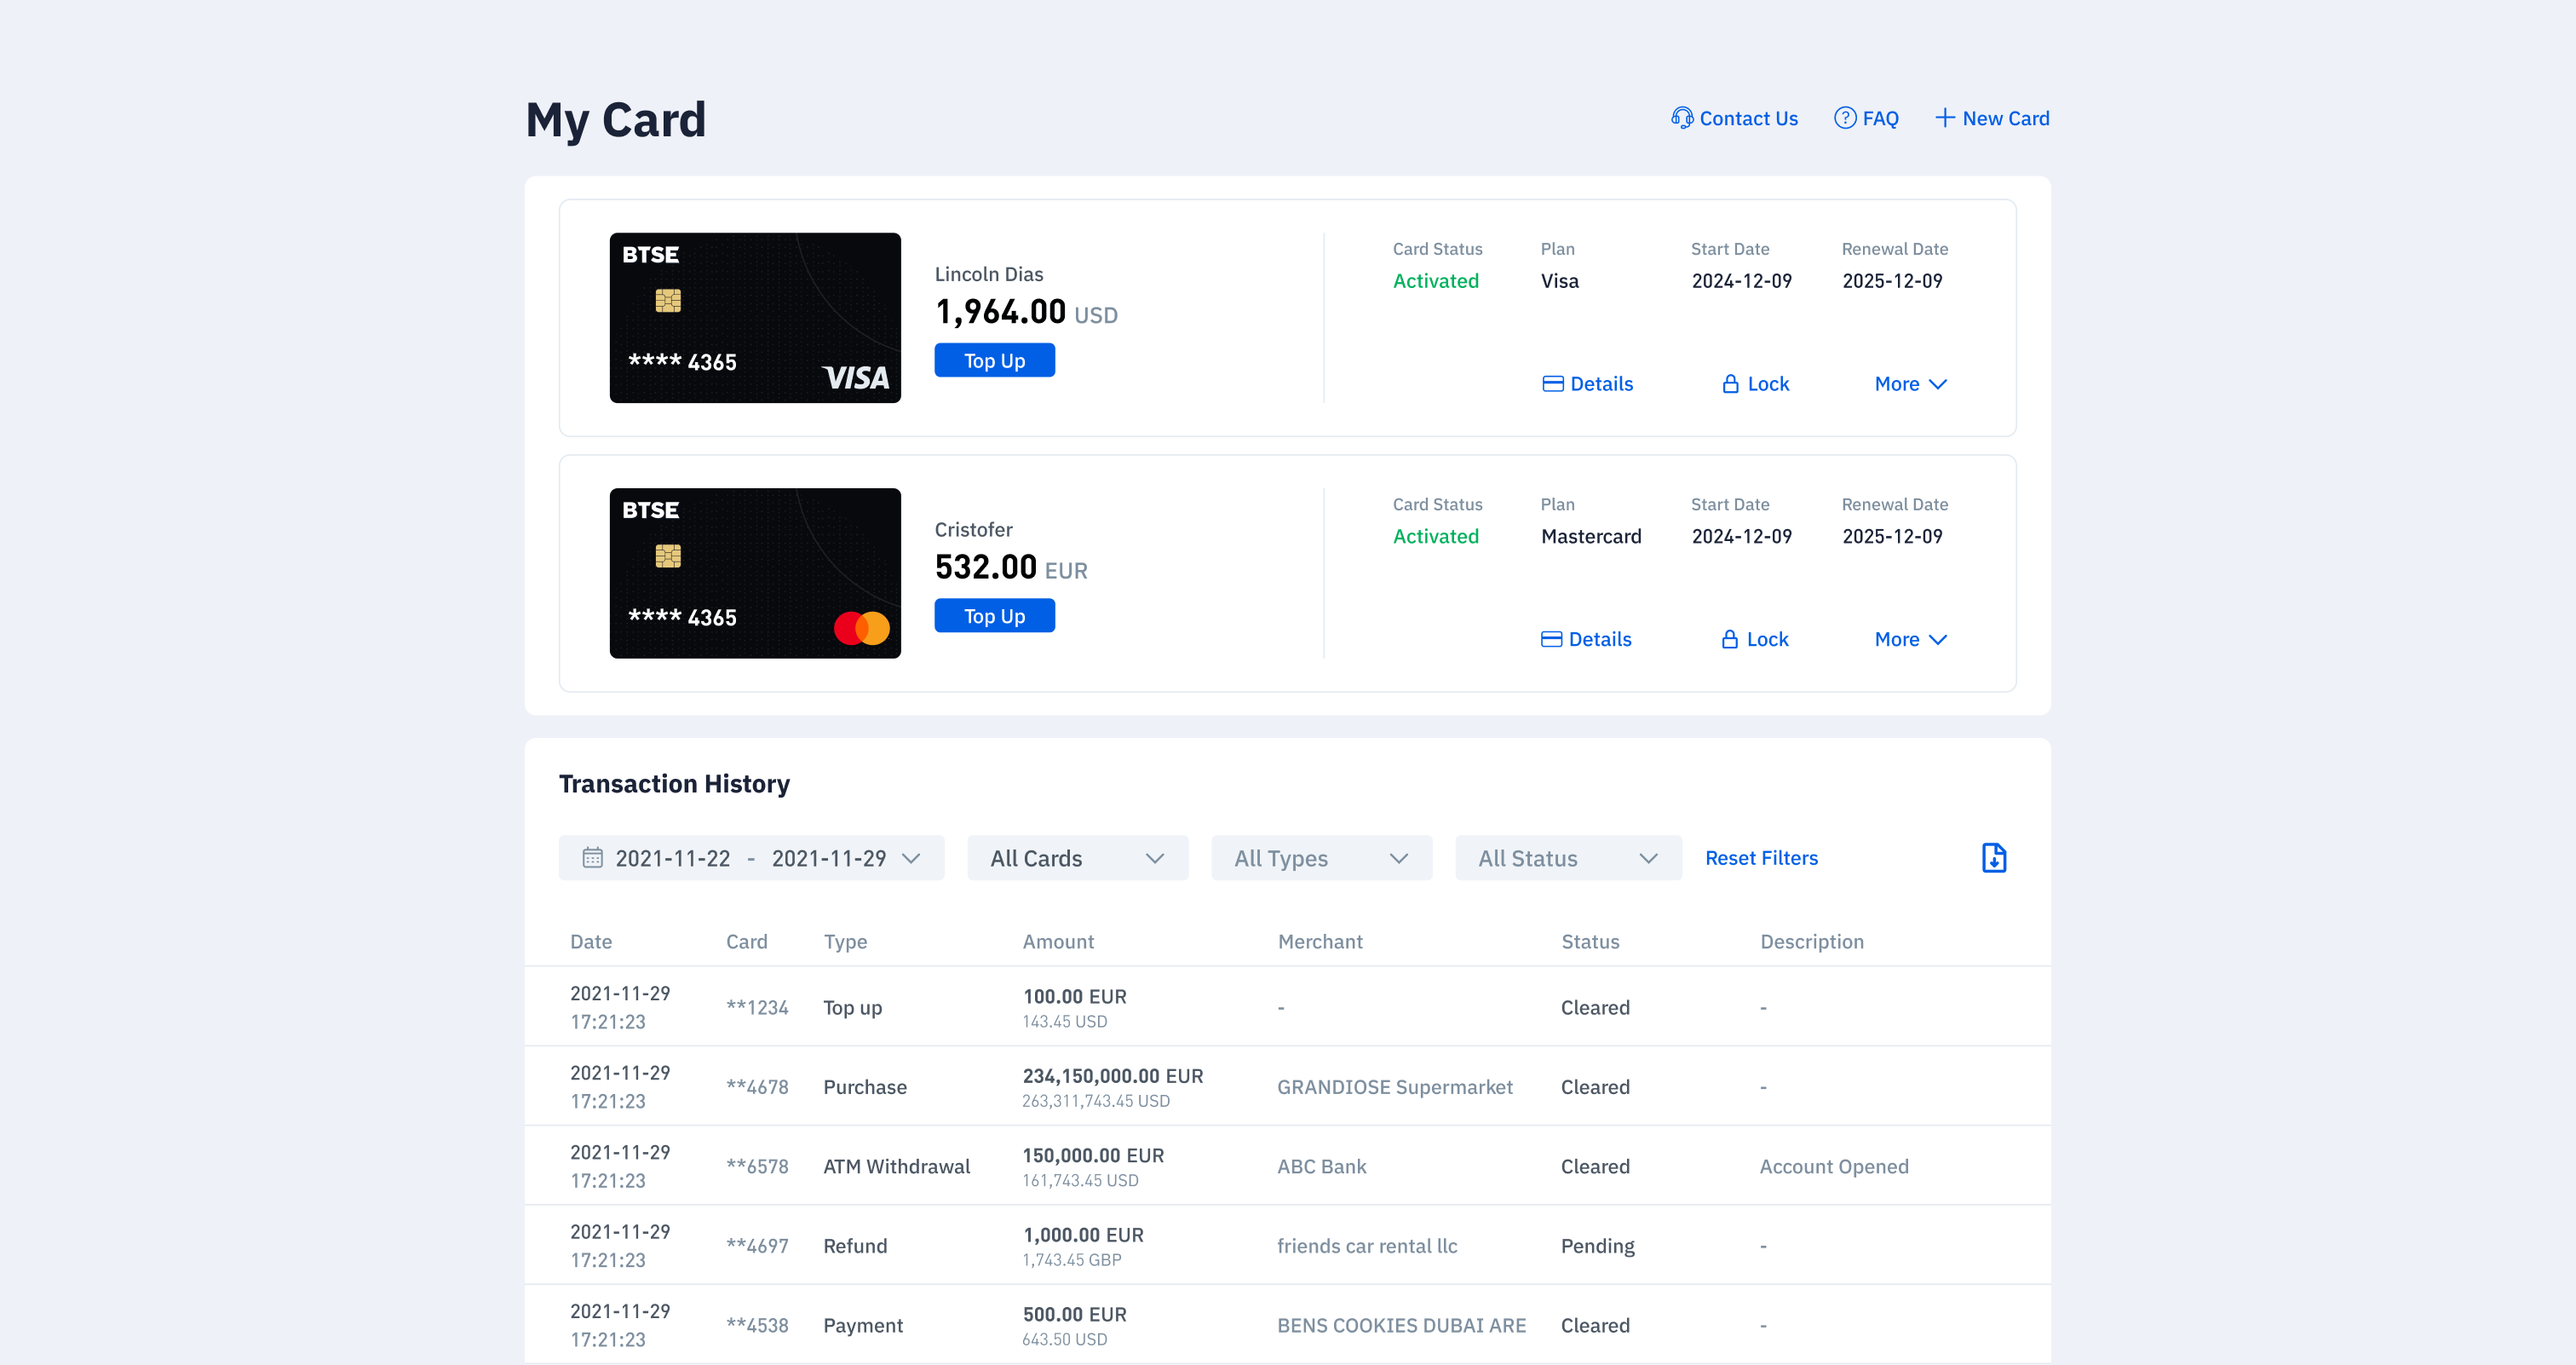2576x1365 pixels.
Task: Expand the More menu on Visa card
Action: pos(1910,384)
